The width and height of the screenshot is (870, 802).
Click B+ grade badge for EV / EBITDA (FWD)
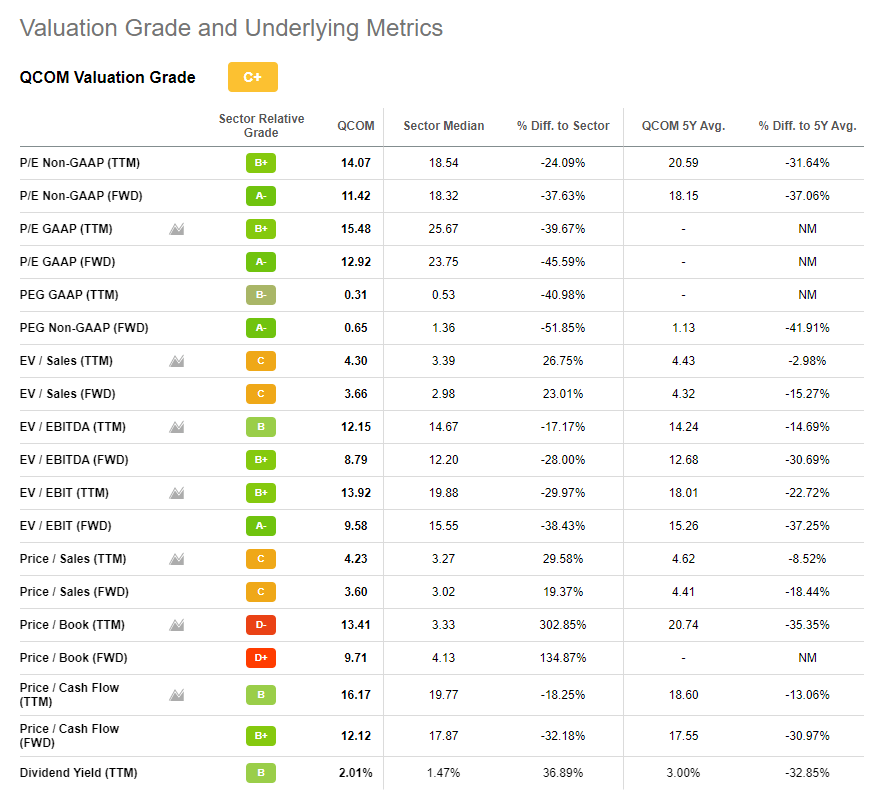click(261, 460)
